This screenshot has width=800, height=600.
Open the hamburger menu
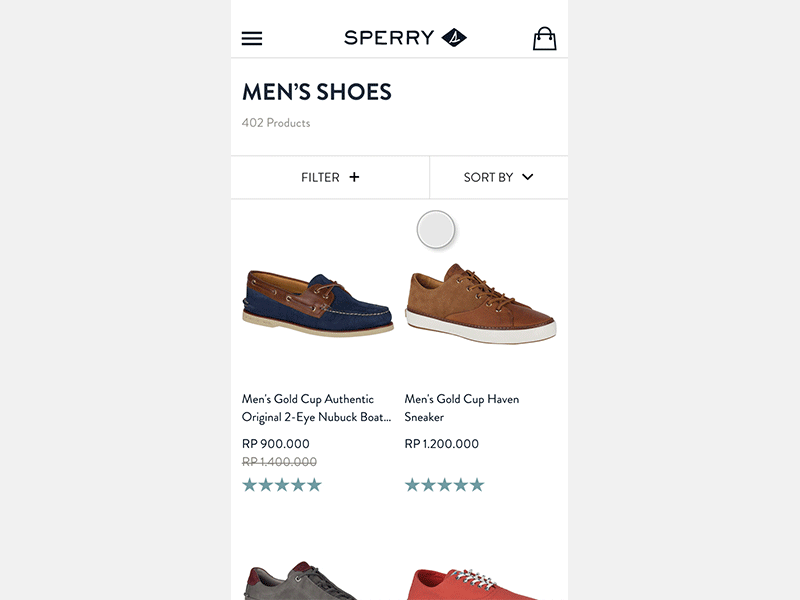(x=252, y=38)
